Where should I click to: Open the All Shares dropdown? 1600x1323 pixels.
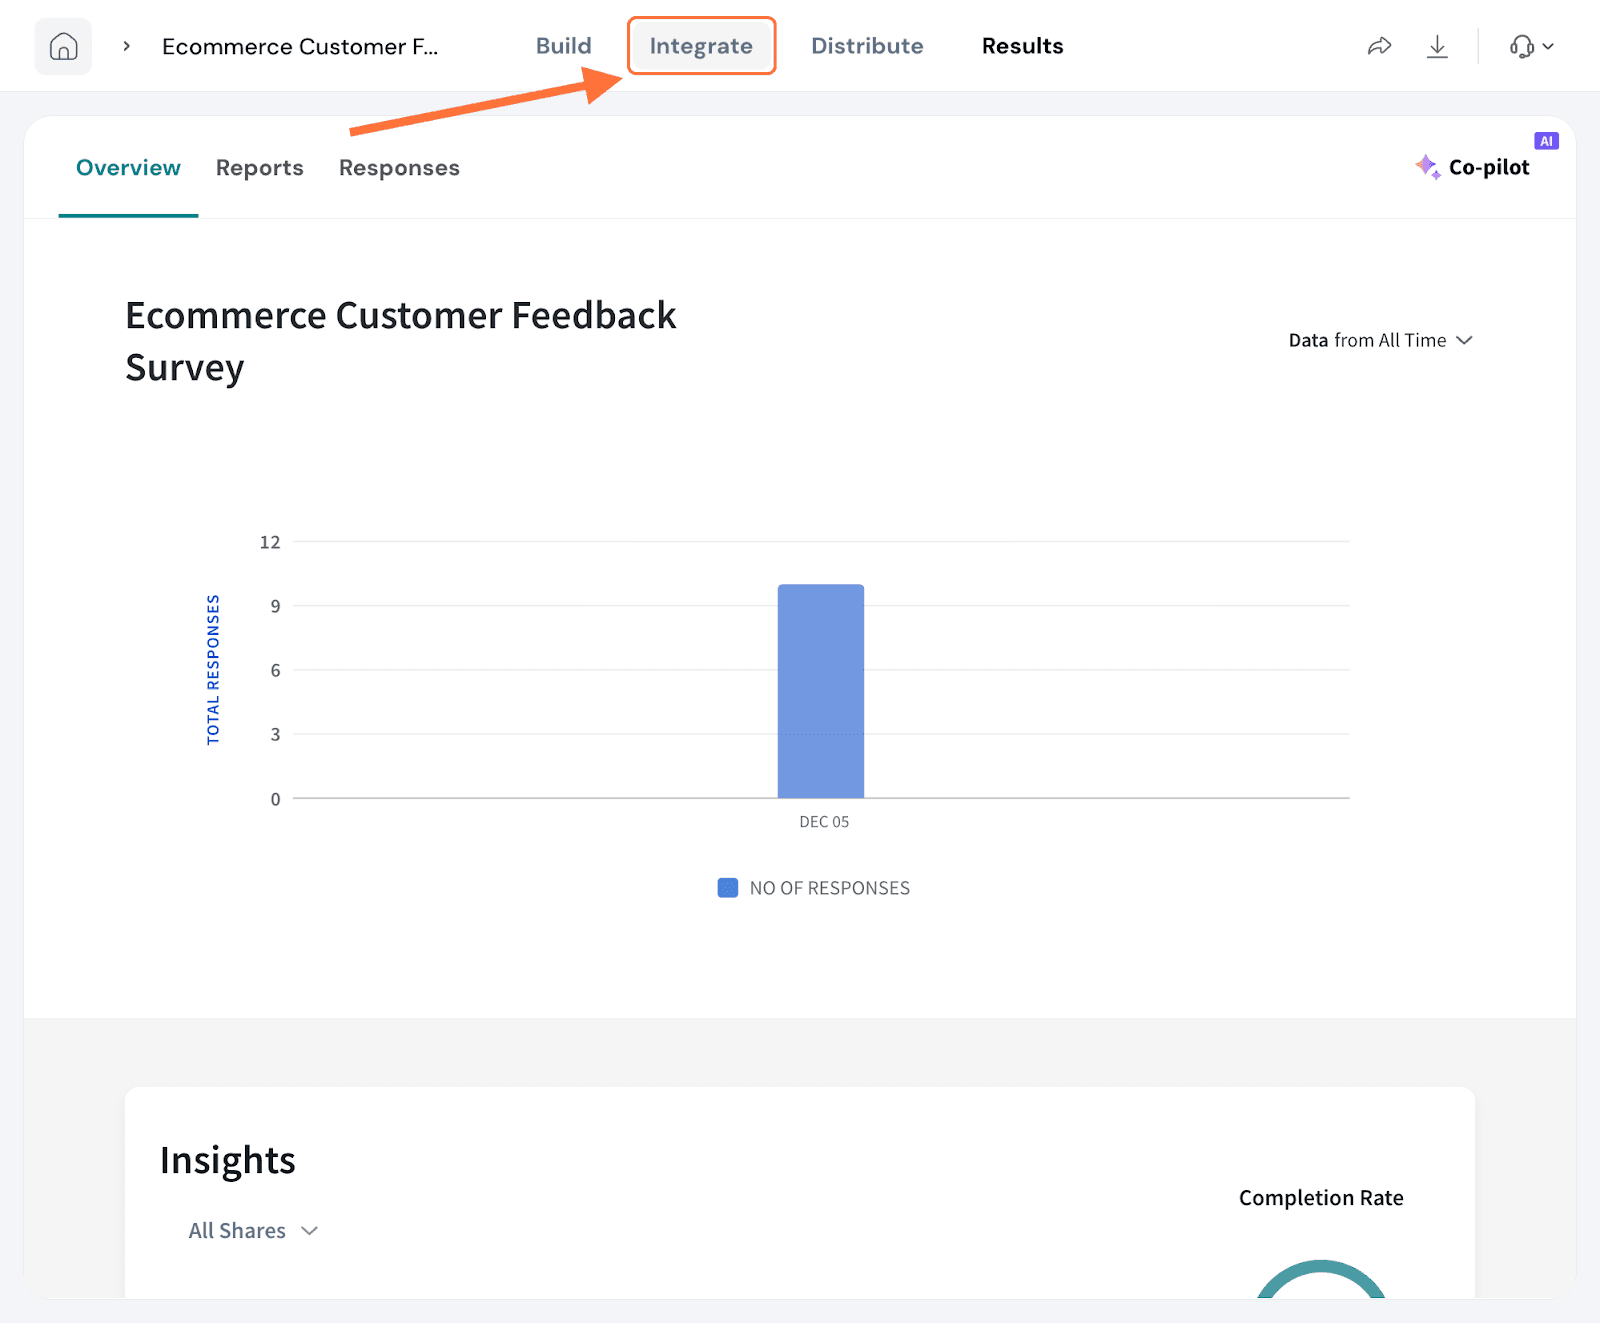[253, 1231]
